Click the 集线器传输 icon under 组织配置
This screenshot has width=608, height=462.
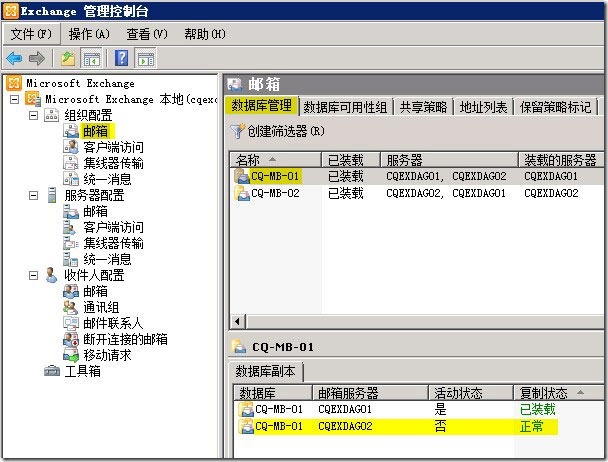pyautogui.click(x=71, y=163)
